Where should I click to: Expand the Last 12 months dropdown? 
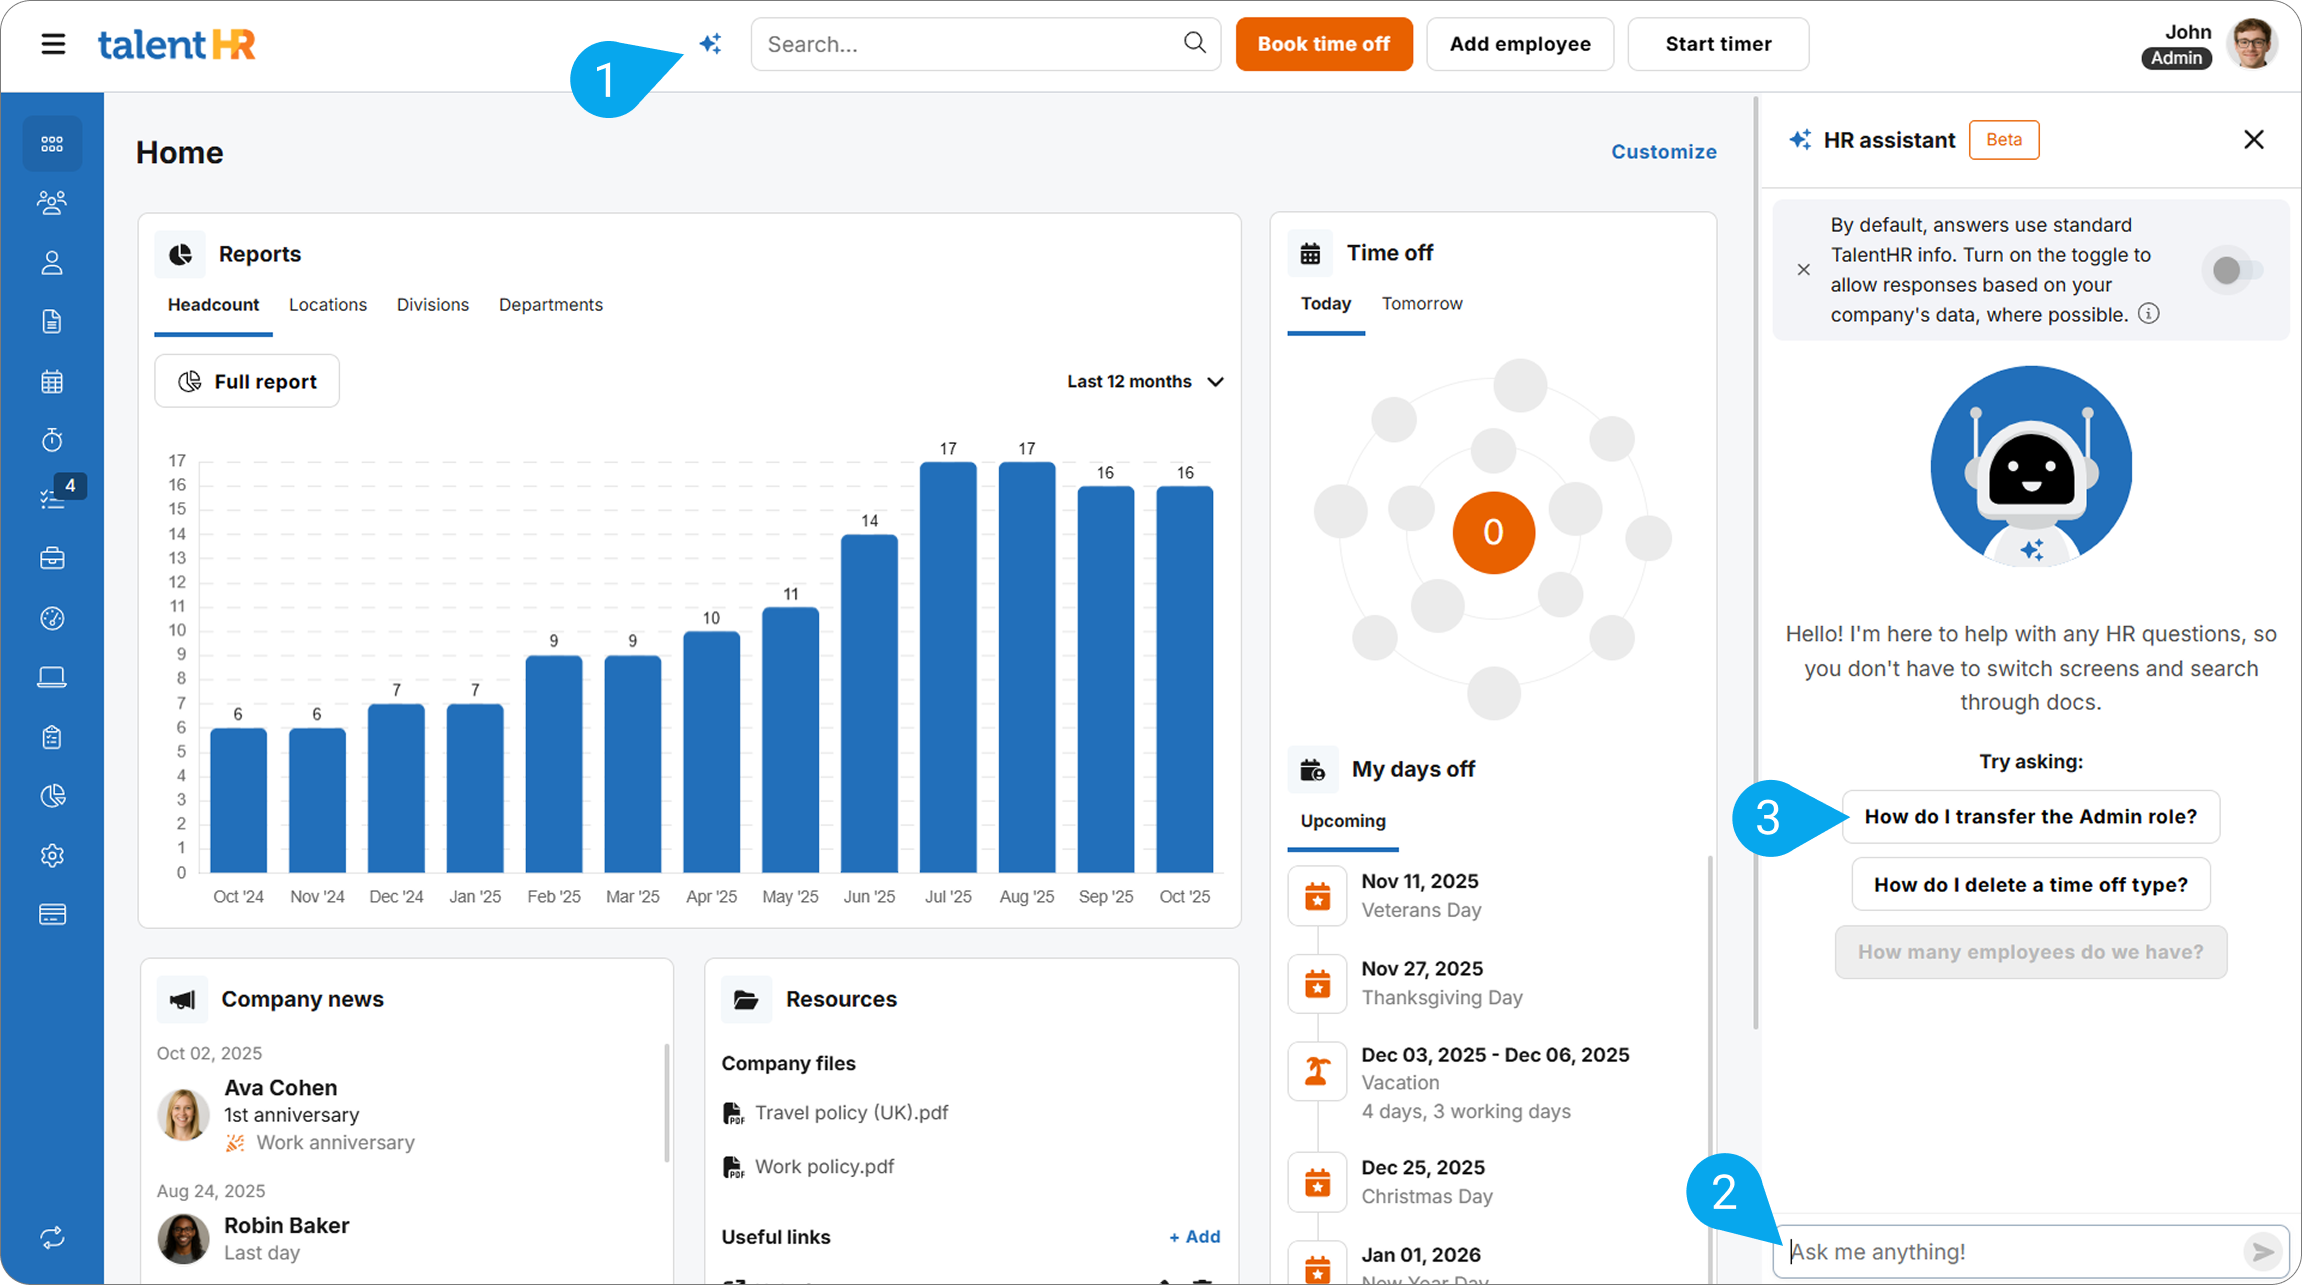coord(1145,382)
